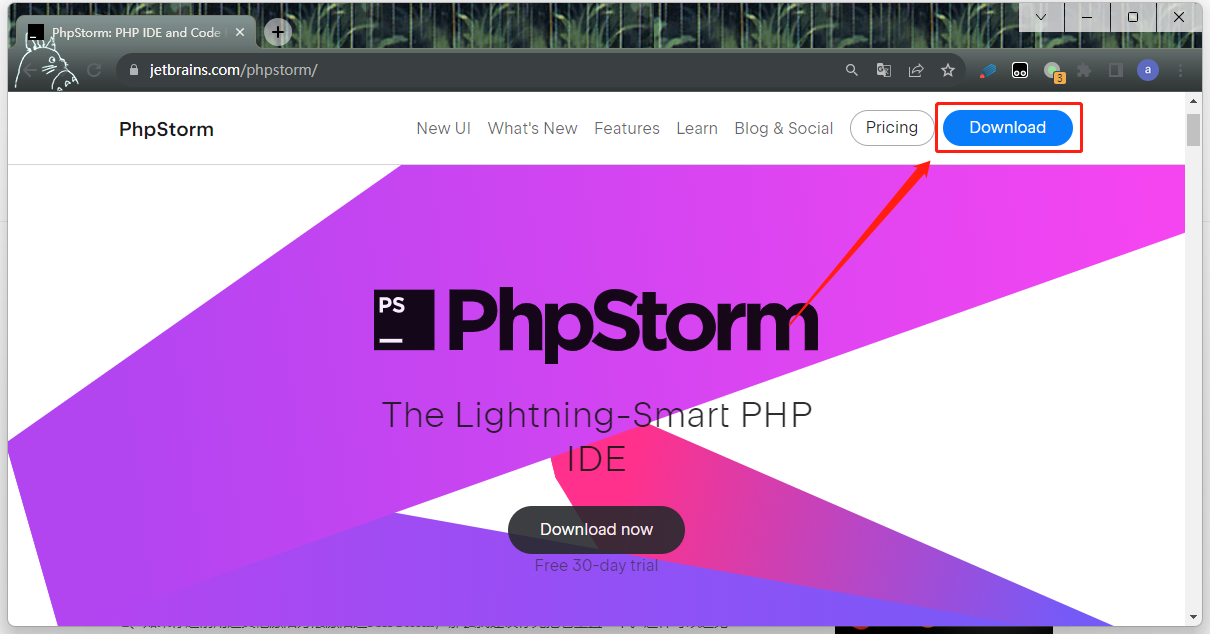Image resolution: width=1210 pixels, height=634 pixels.
Task: Click the share page icon
Action: pyautogui.click(x=915, y=70)
